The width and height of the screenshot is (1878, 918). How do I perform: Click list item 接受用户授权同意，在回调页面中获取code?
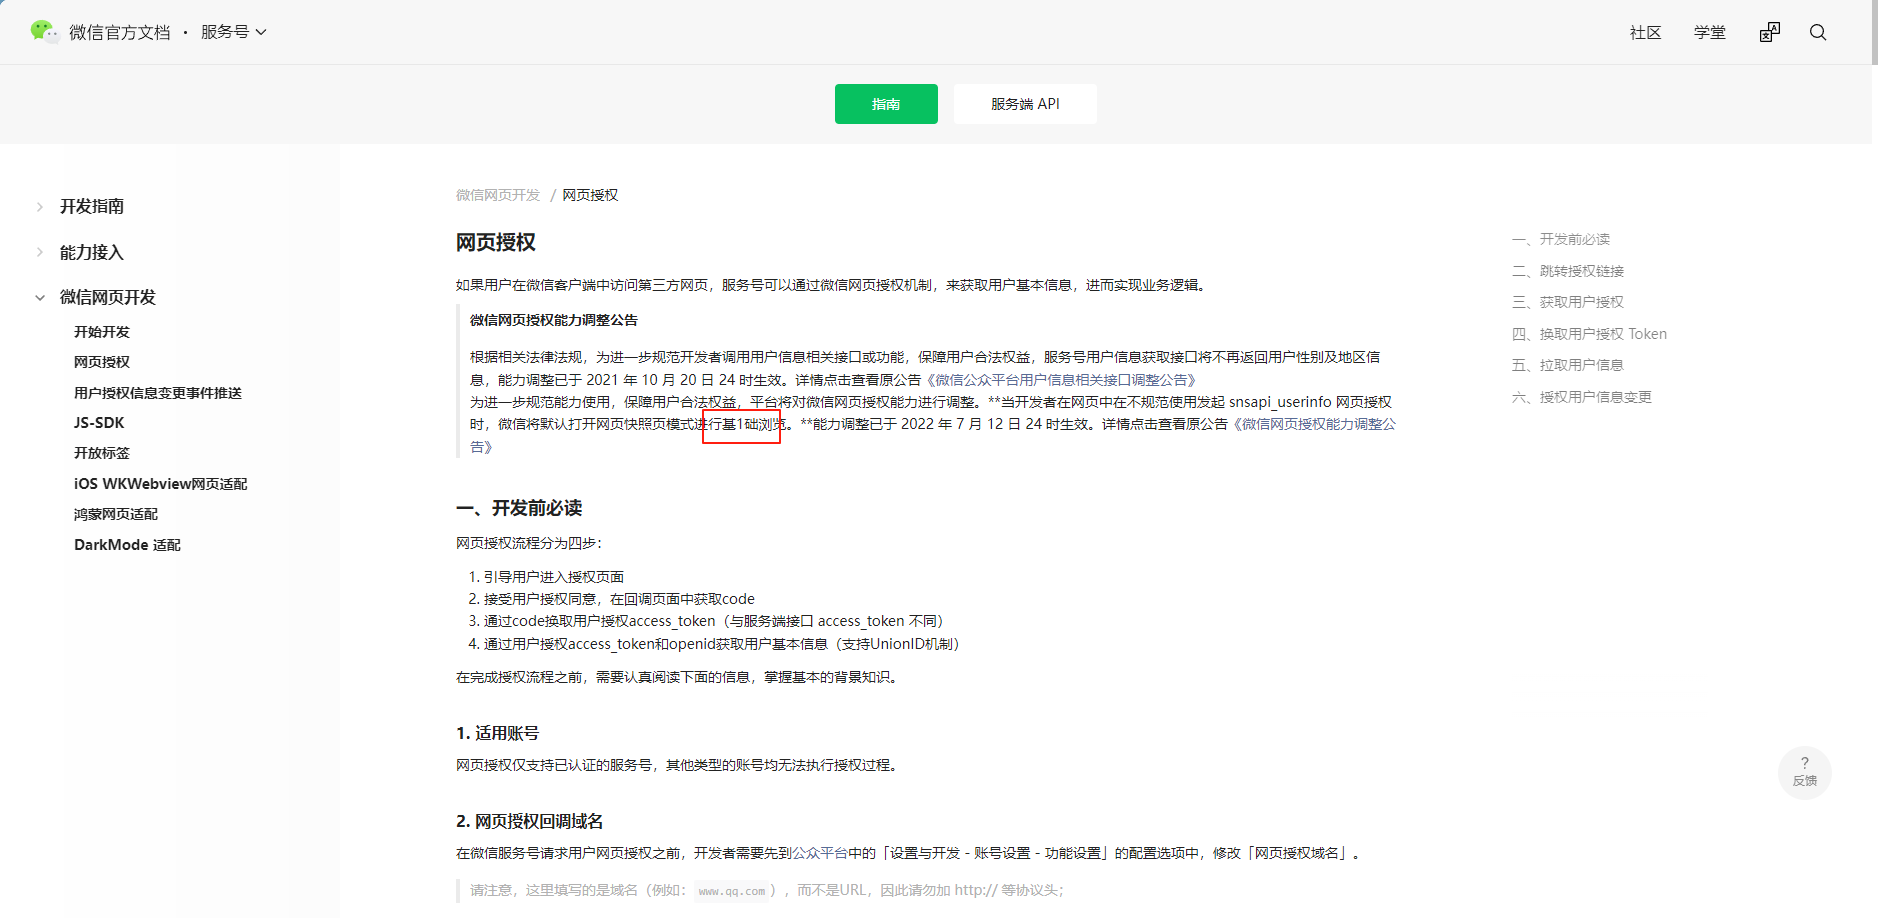[619, 599]
